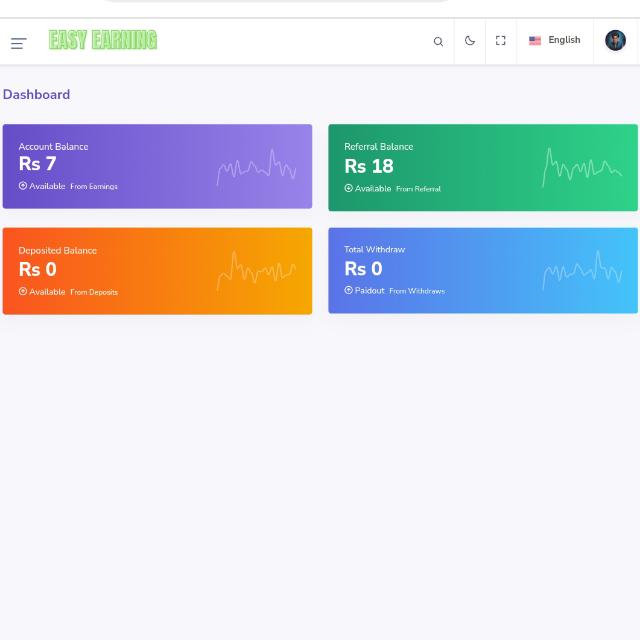
Task: Click the Total Withdraw label
Action: (x=375, y=249)
